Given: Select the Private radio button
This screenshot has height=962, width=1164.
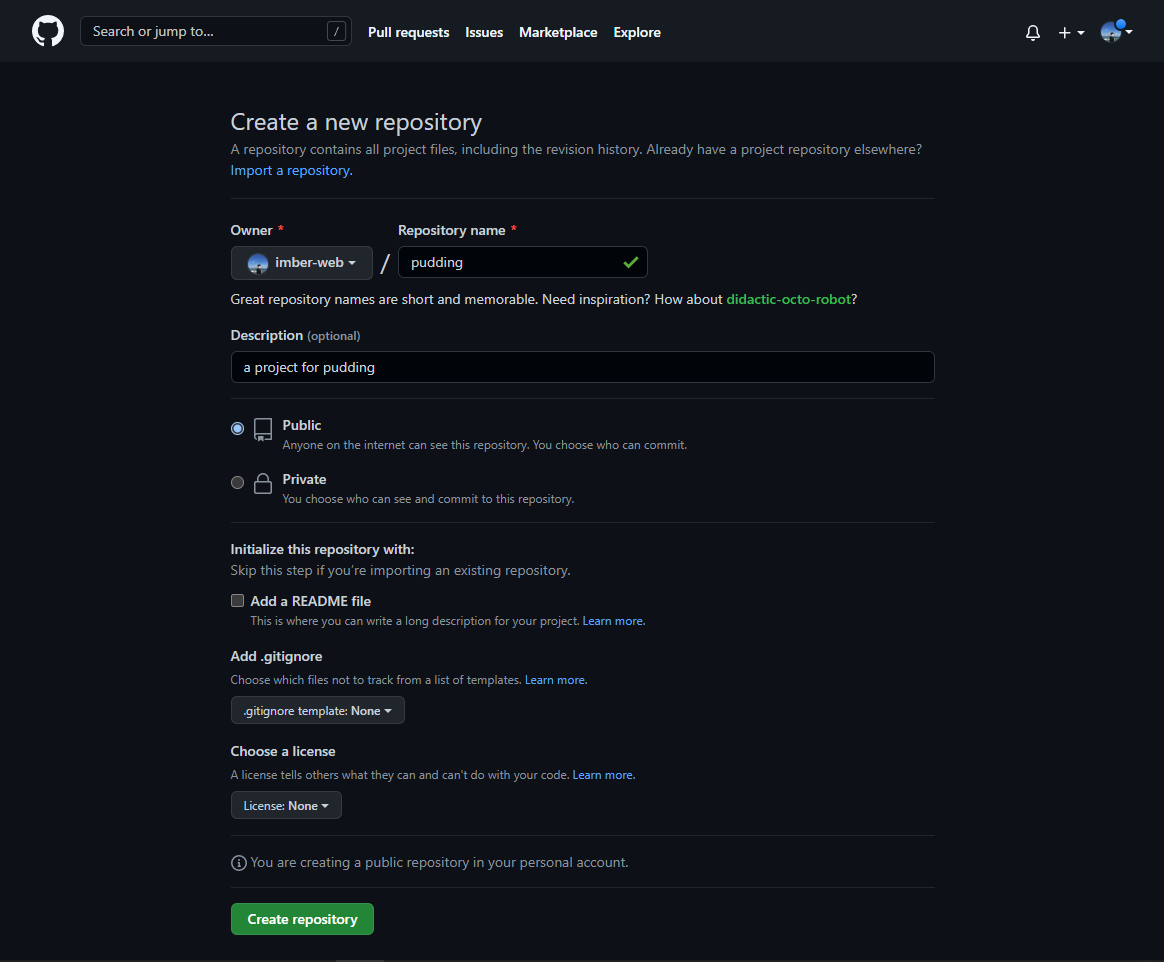Looking at the screenshot, I should (238, 482).
